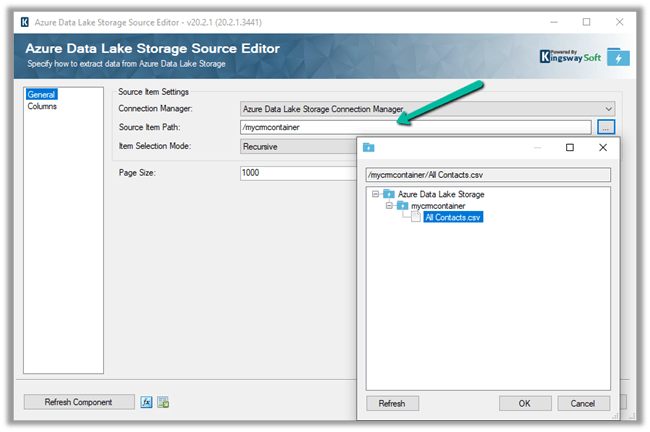The height and width of the screenshot is (432, 650).
Task: Collapse the mycrmcontainer tree node
Action: click(x=389, y=206)
